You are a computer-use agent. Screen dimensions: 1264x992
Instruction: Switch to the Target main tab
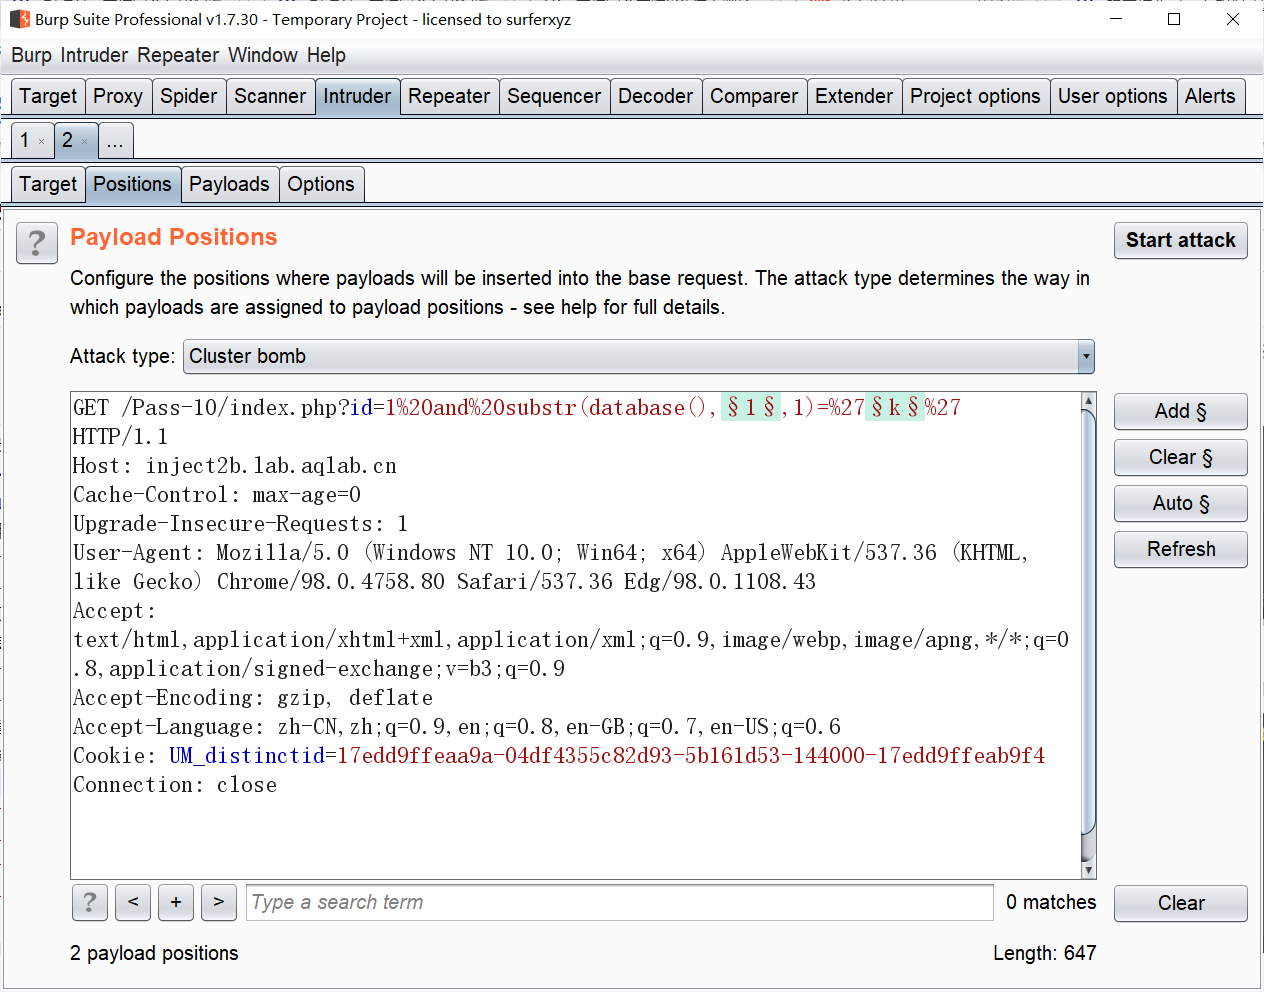click(x=48, y=96)
